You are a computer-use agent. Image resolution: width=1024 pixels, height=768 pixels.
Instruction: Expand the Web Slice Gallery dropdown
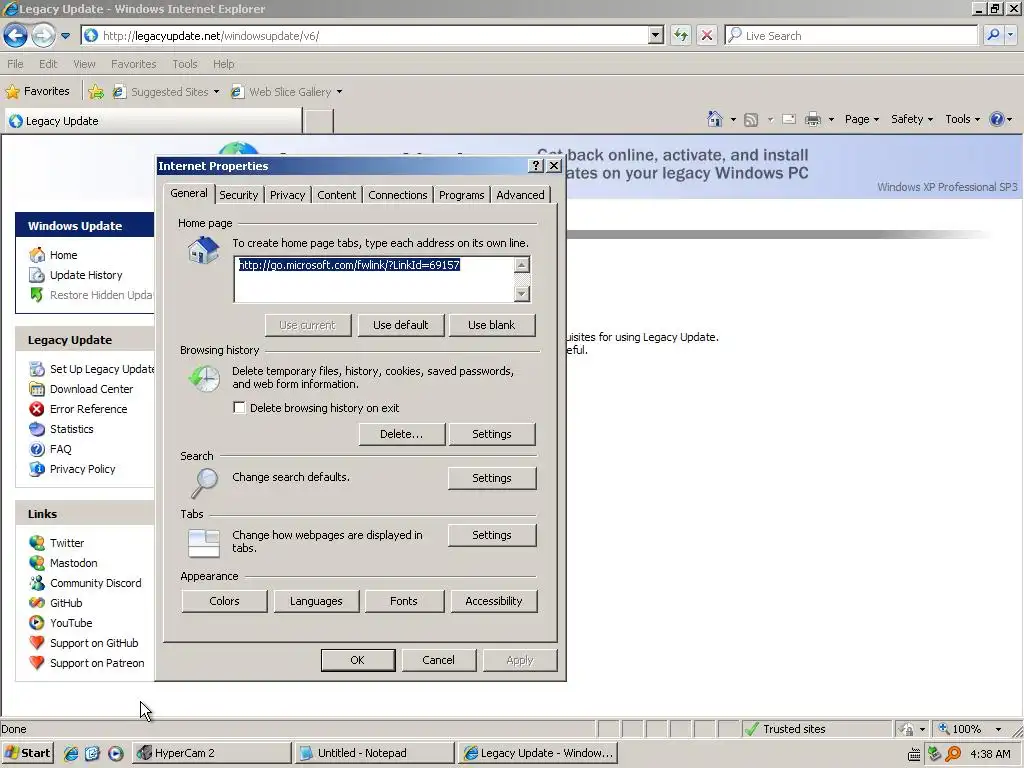340,92
